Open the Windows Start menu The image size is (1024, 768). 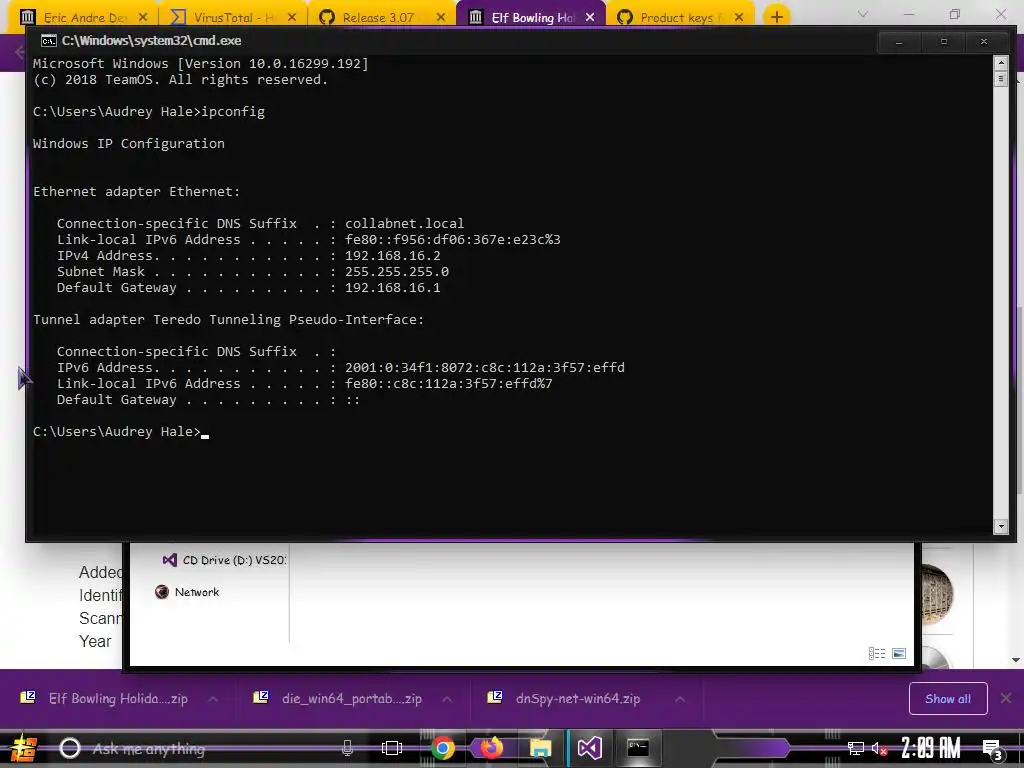(x=24, y=748)
